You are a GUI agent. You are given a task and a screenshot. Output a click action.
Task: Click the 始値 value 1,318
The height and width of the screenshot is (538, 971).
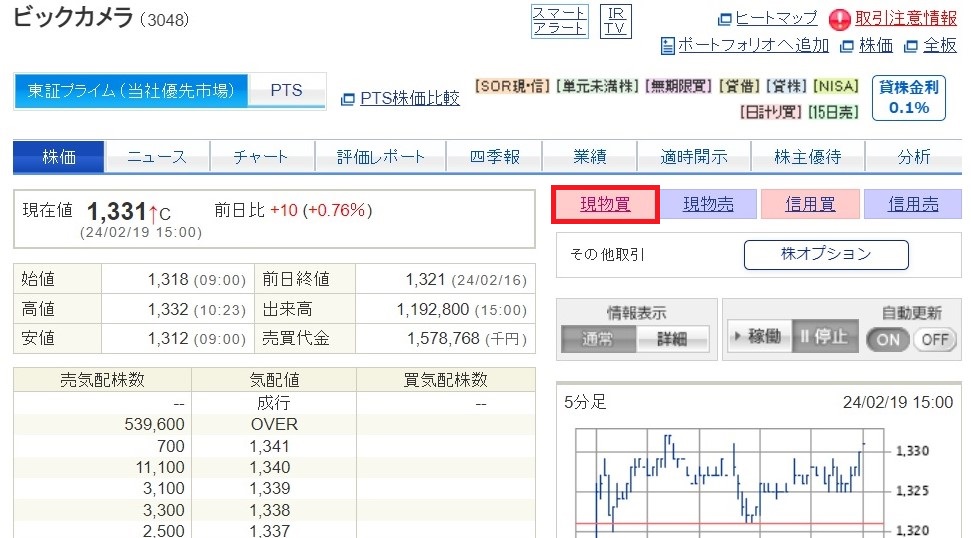point(168,279)
